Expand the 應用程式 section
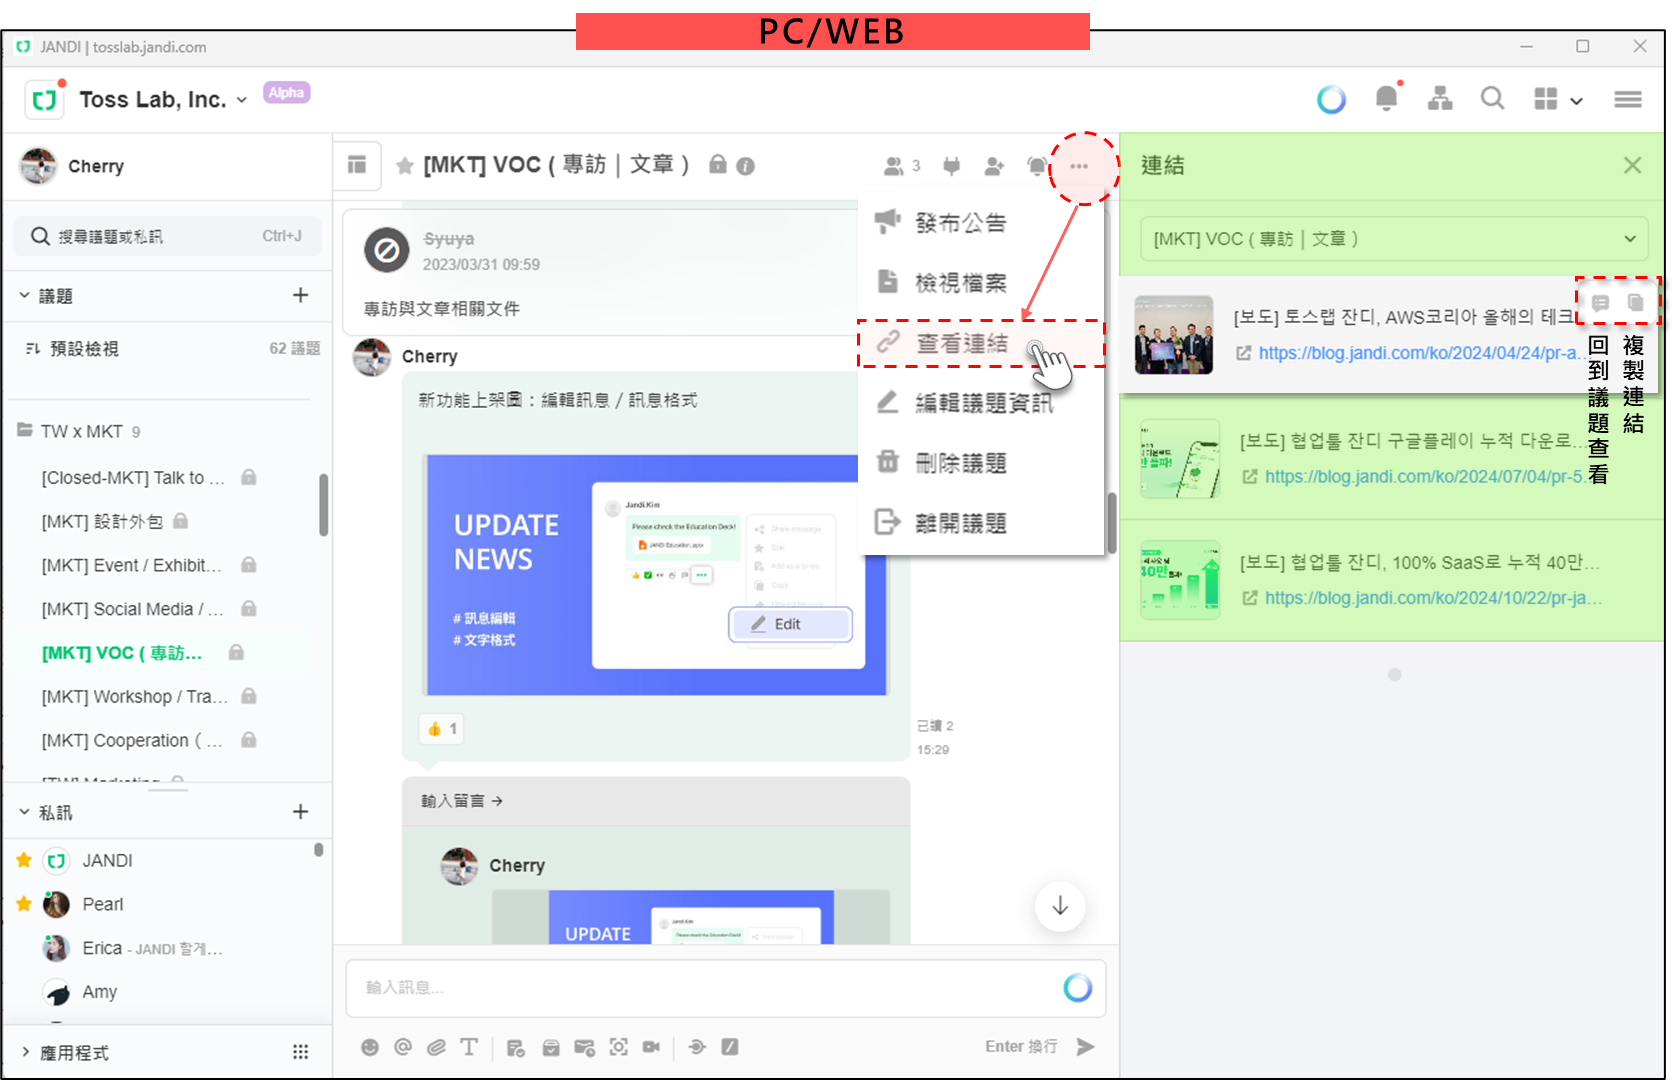Viewport: 1675px width, 1080px height. pos(25,1052)
